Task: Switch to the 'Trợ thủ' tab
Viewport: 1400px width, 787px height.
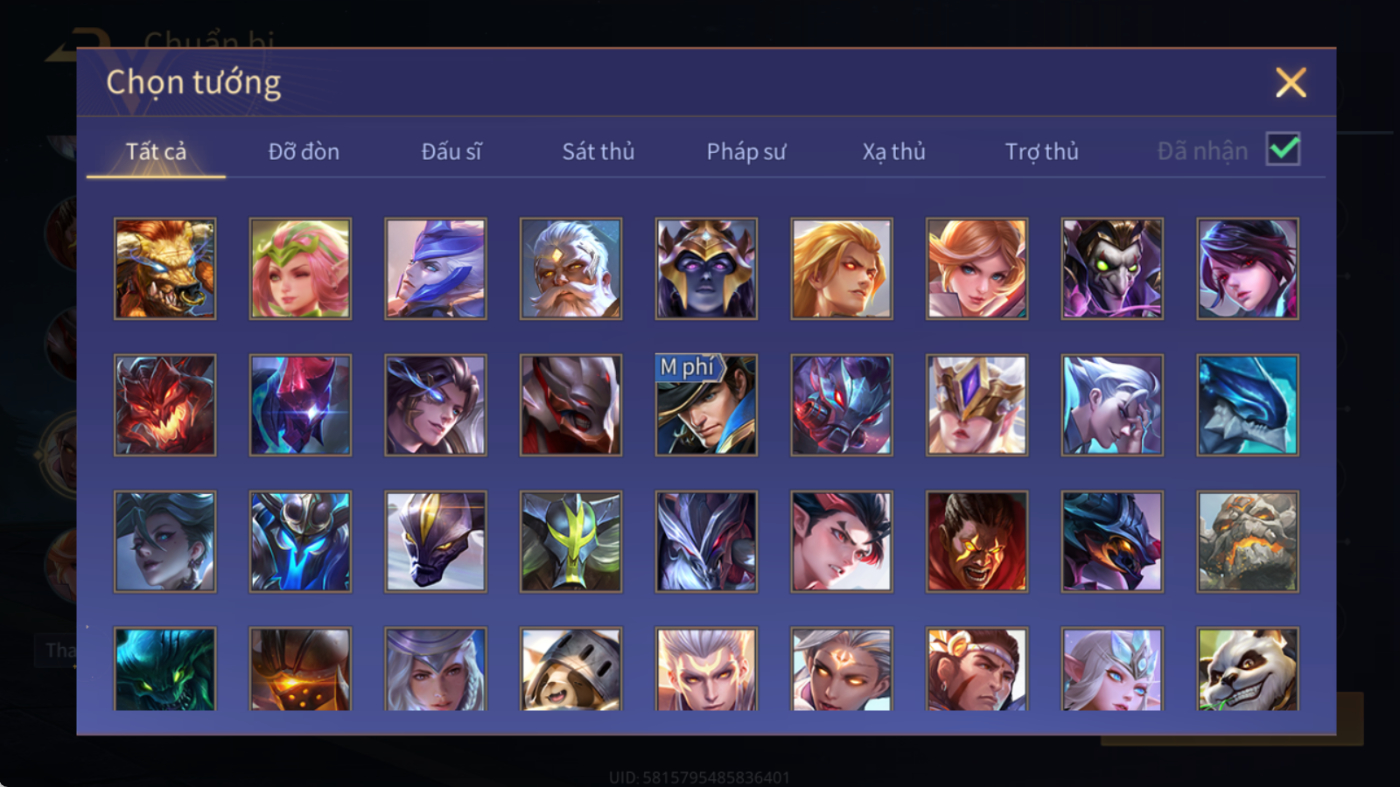Action: pyautogui.click(x=1042, y=152)
